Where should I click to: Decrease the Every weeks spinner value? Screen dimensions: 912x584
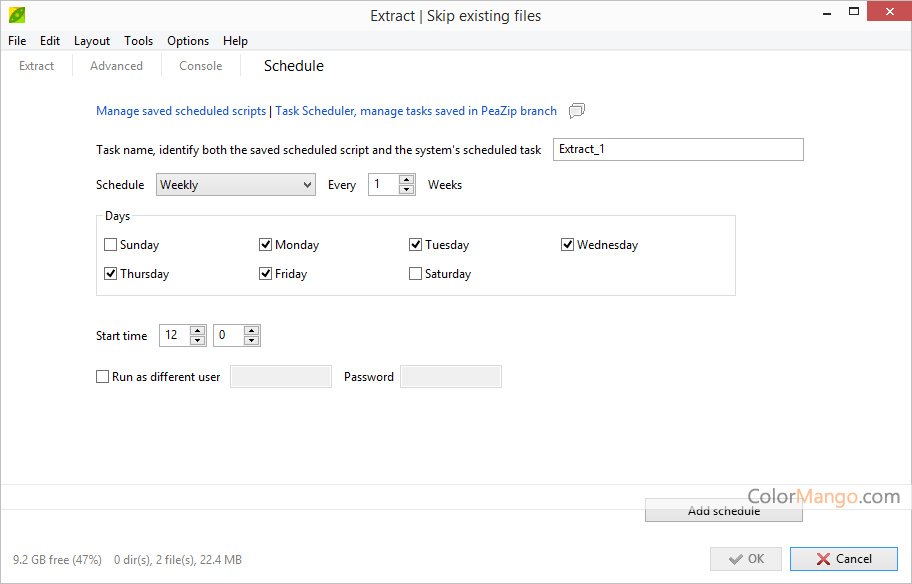coord(407,190)
